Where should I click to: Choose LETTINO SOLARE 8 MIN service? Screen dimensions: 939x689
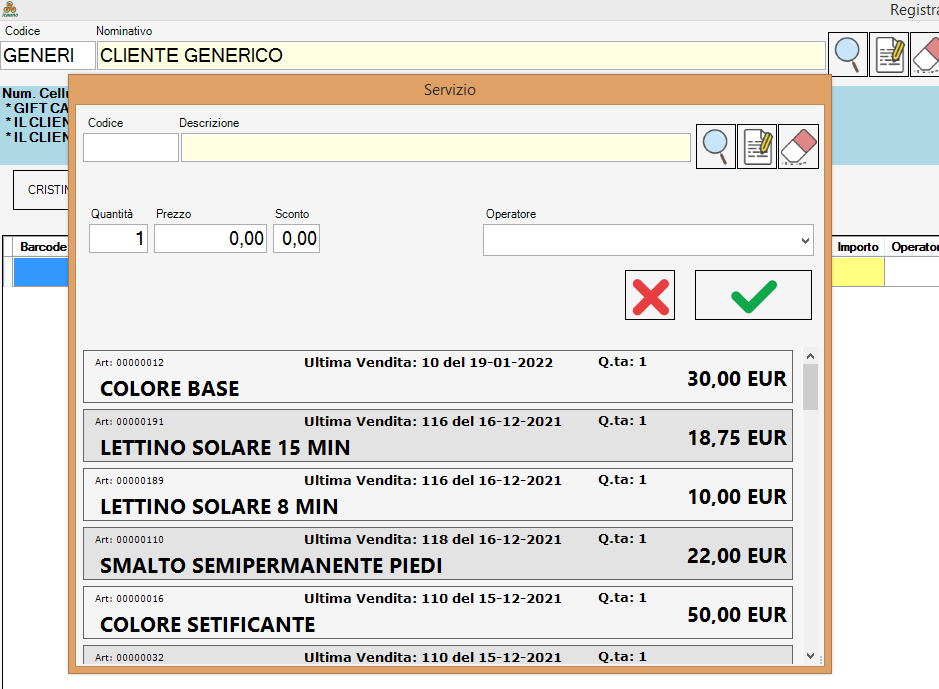(437, 495)
